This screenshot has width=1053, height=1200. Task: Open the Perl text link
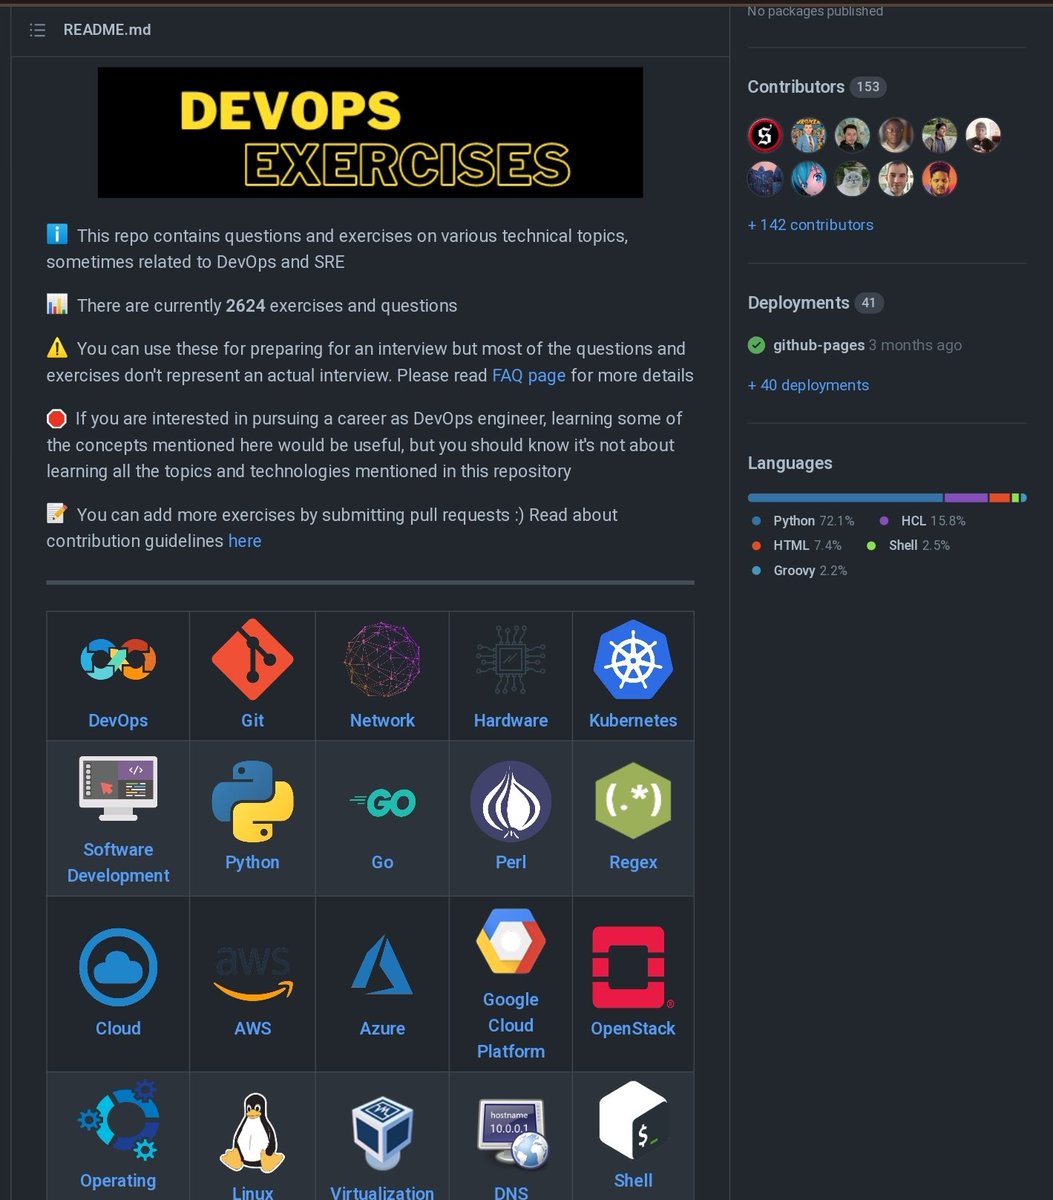511,862
